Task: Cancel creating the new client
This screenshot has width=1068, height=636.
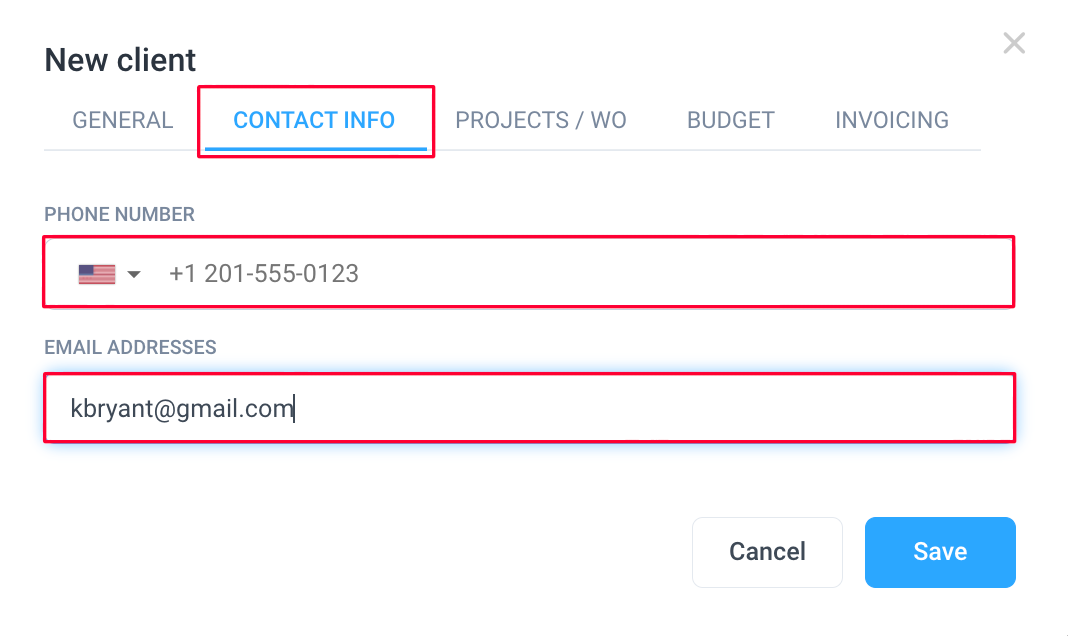Action: coord(768,552)
